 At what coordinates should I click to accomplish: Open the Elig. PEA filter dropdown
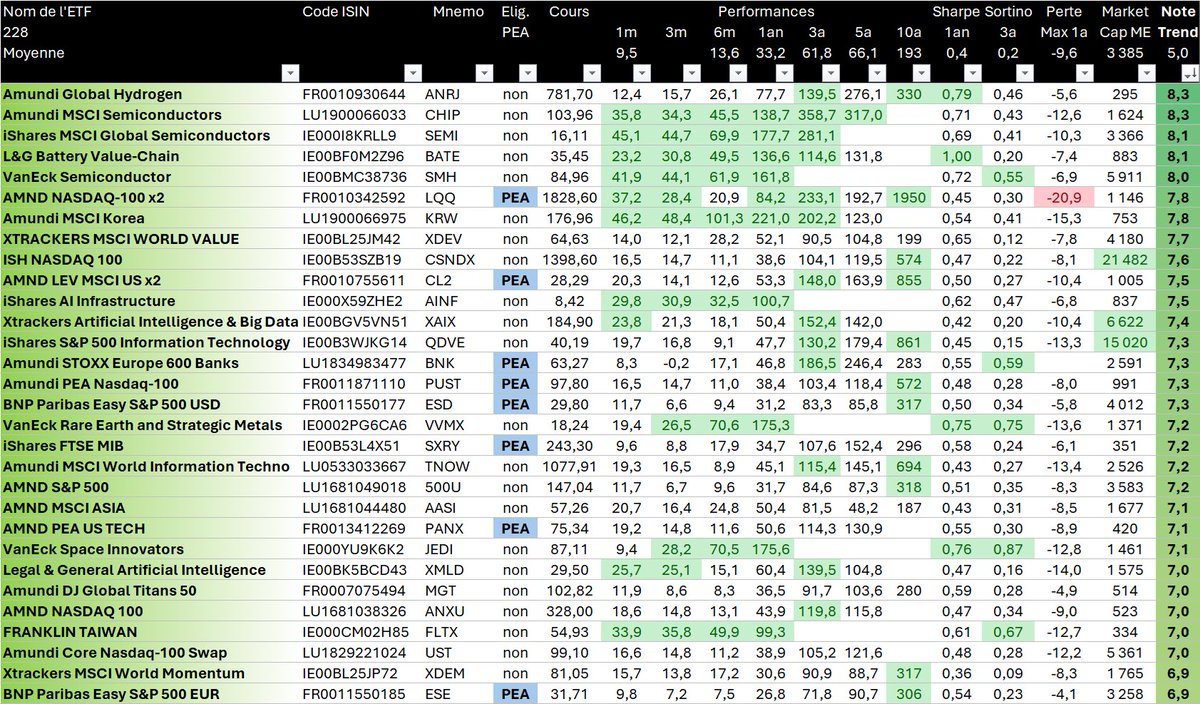528,73
